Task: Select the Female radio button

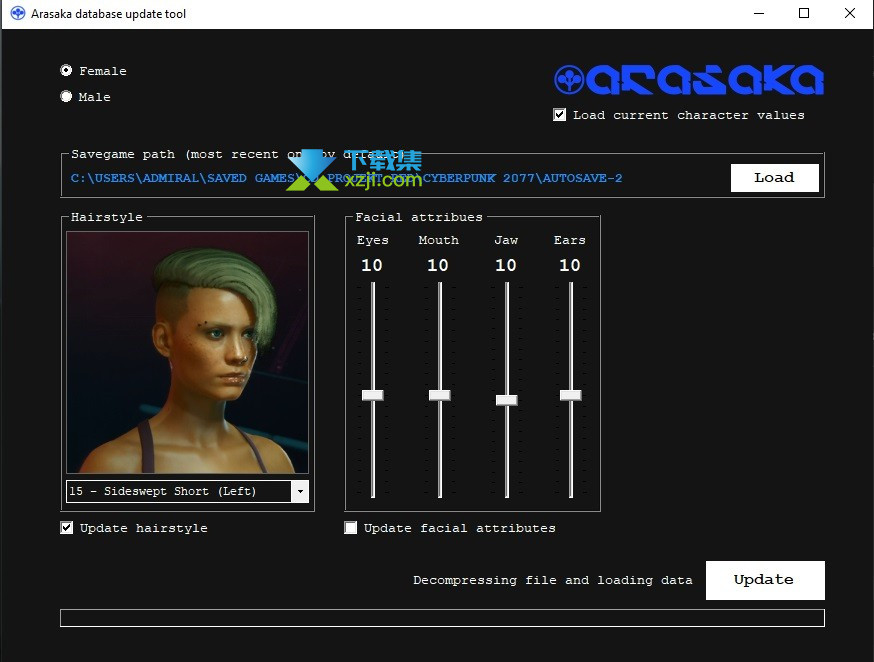Action: [x=66, y=70]
